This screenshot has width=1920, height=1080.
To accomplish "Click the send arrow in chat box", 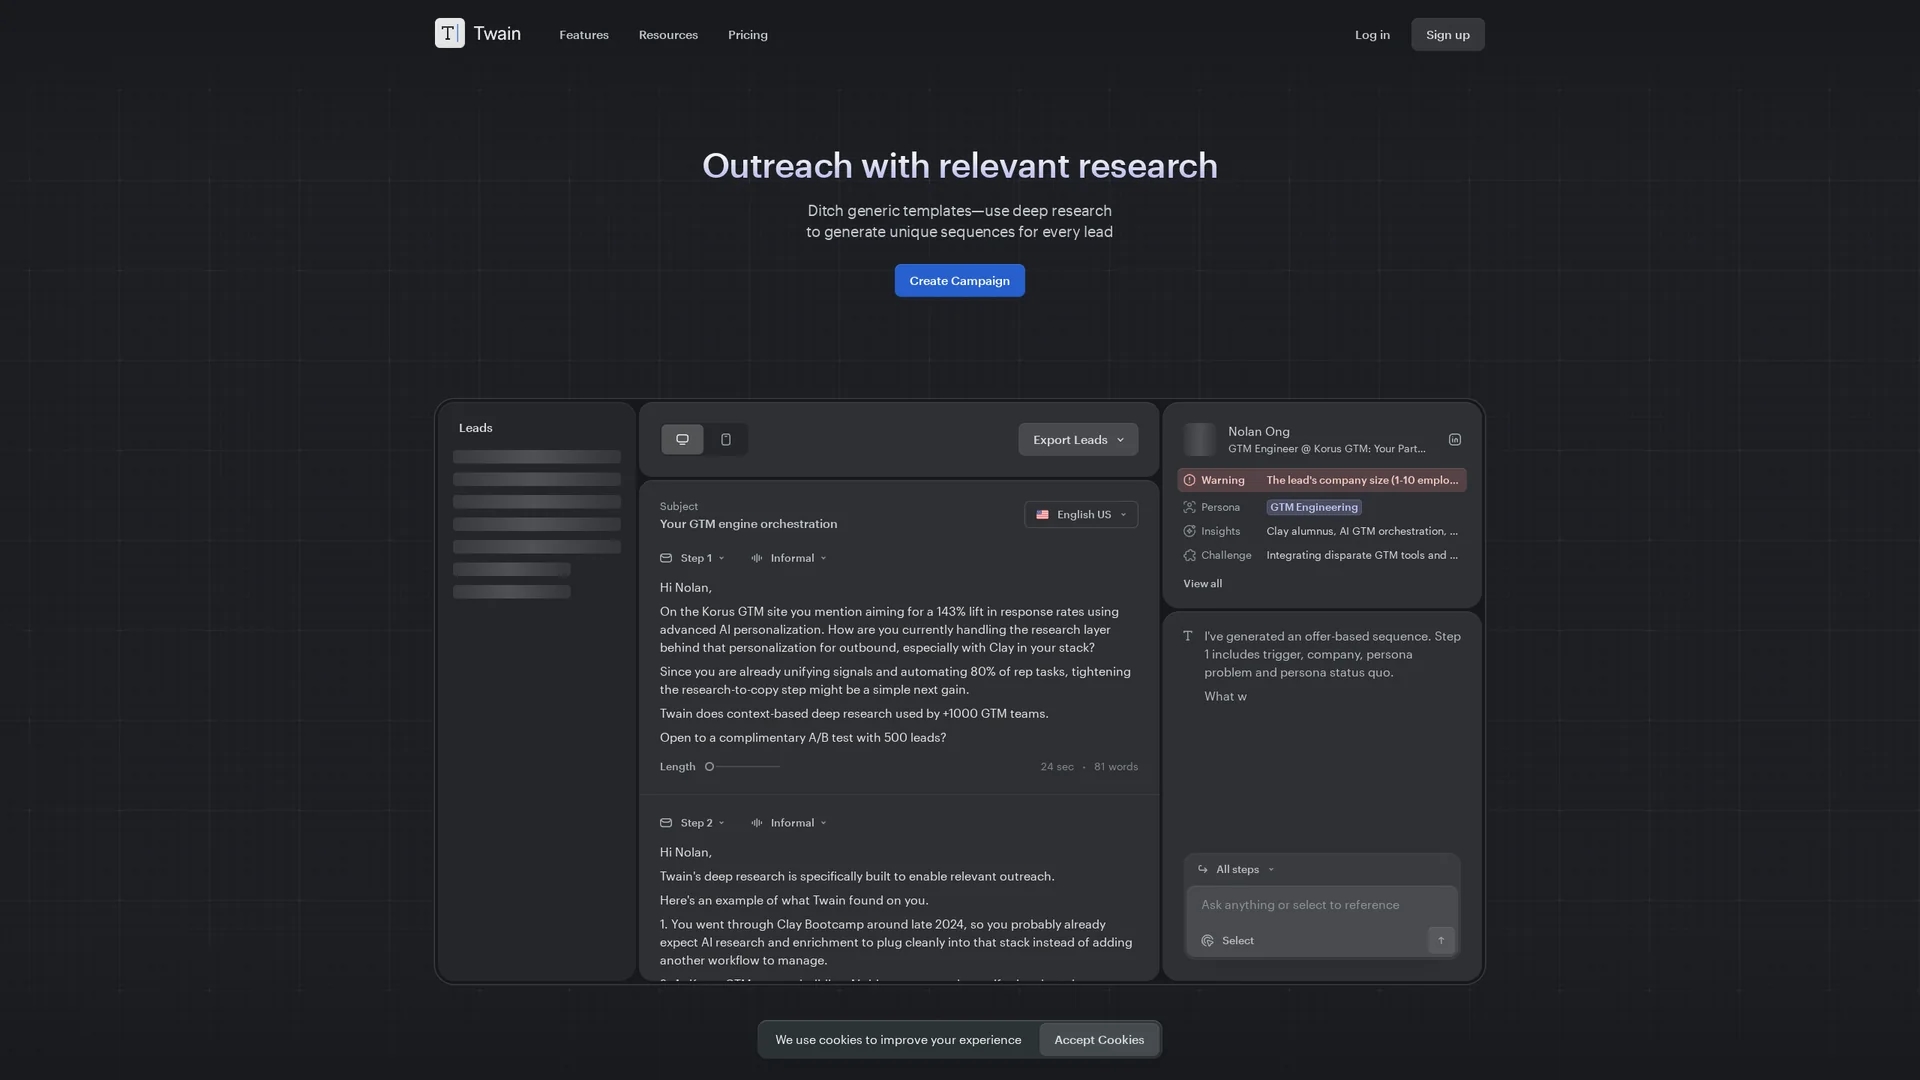I will click(1441, 940).
